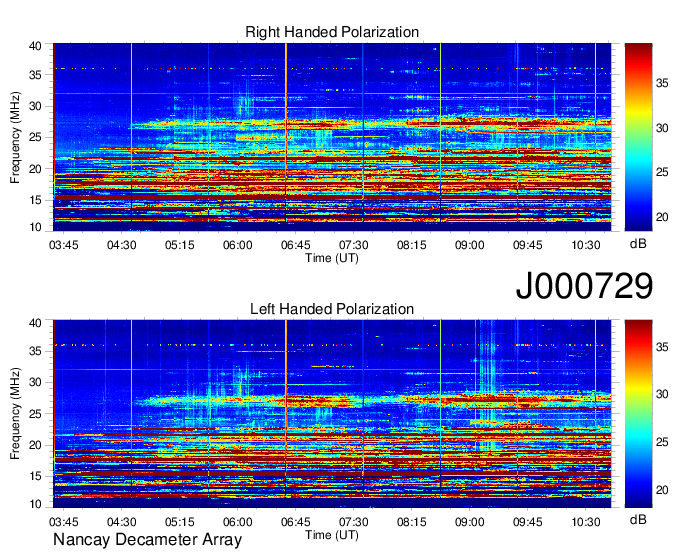Click the 08:15 time tick of Left Handed plot

(x=412, y=522)
